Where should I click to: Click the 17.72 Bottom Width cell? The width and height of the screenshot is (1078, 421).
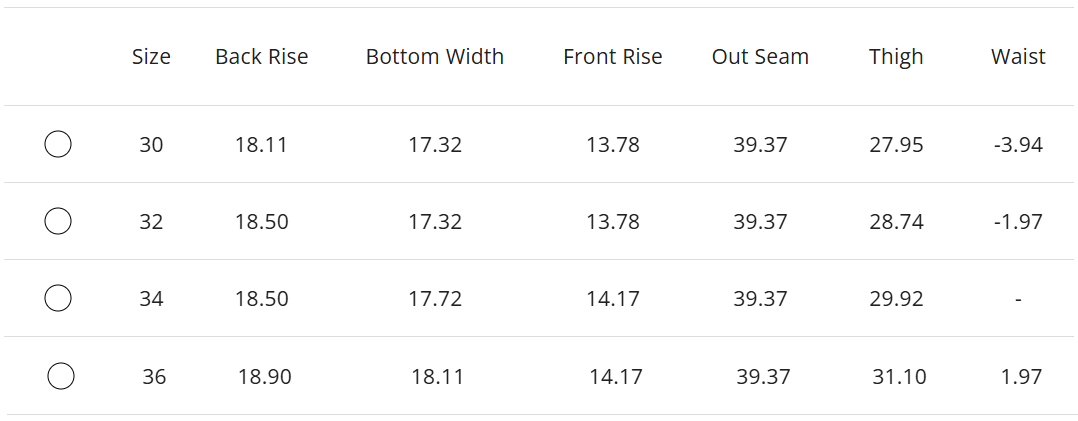[435, 299]
